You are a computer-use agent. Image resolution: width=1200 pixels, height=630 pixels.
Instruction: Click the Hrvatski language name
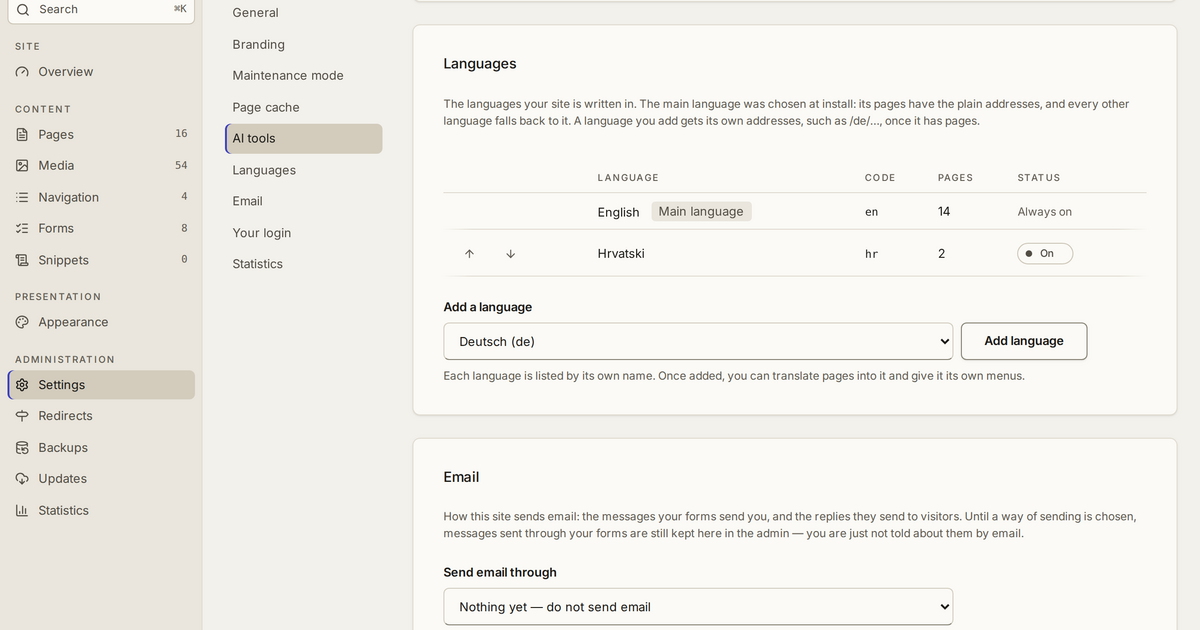621,254
